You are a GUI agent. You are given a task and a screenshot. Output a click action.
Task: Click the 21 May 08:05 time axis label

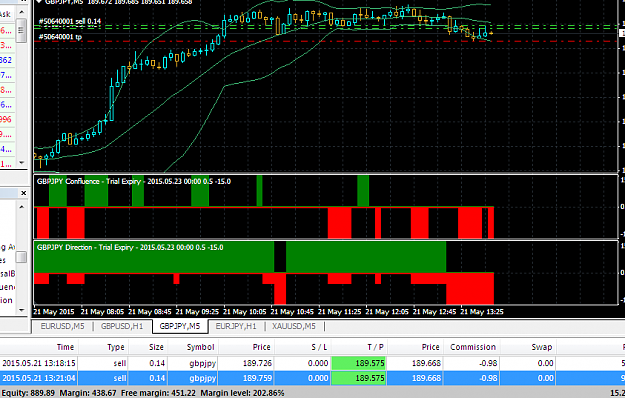(x=102, y=312)
